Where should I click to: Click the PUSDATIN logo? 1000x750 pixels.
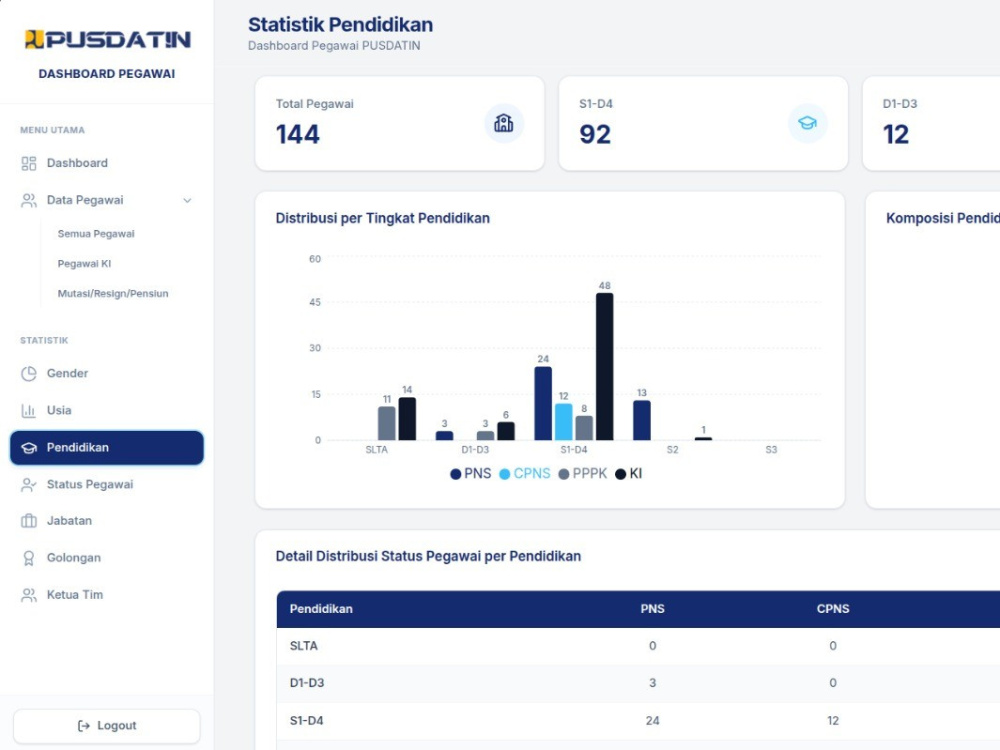pyautogui.click(x=107, y=40)
